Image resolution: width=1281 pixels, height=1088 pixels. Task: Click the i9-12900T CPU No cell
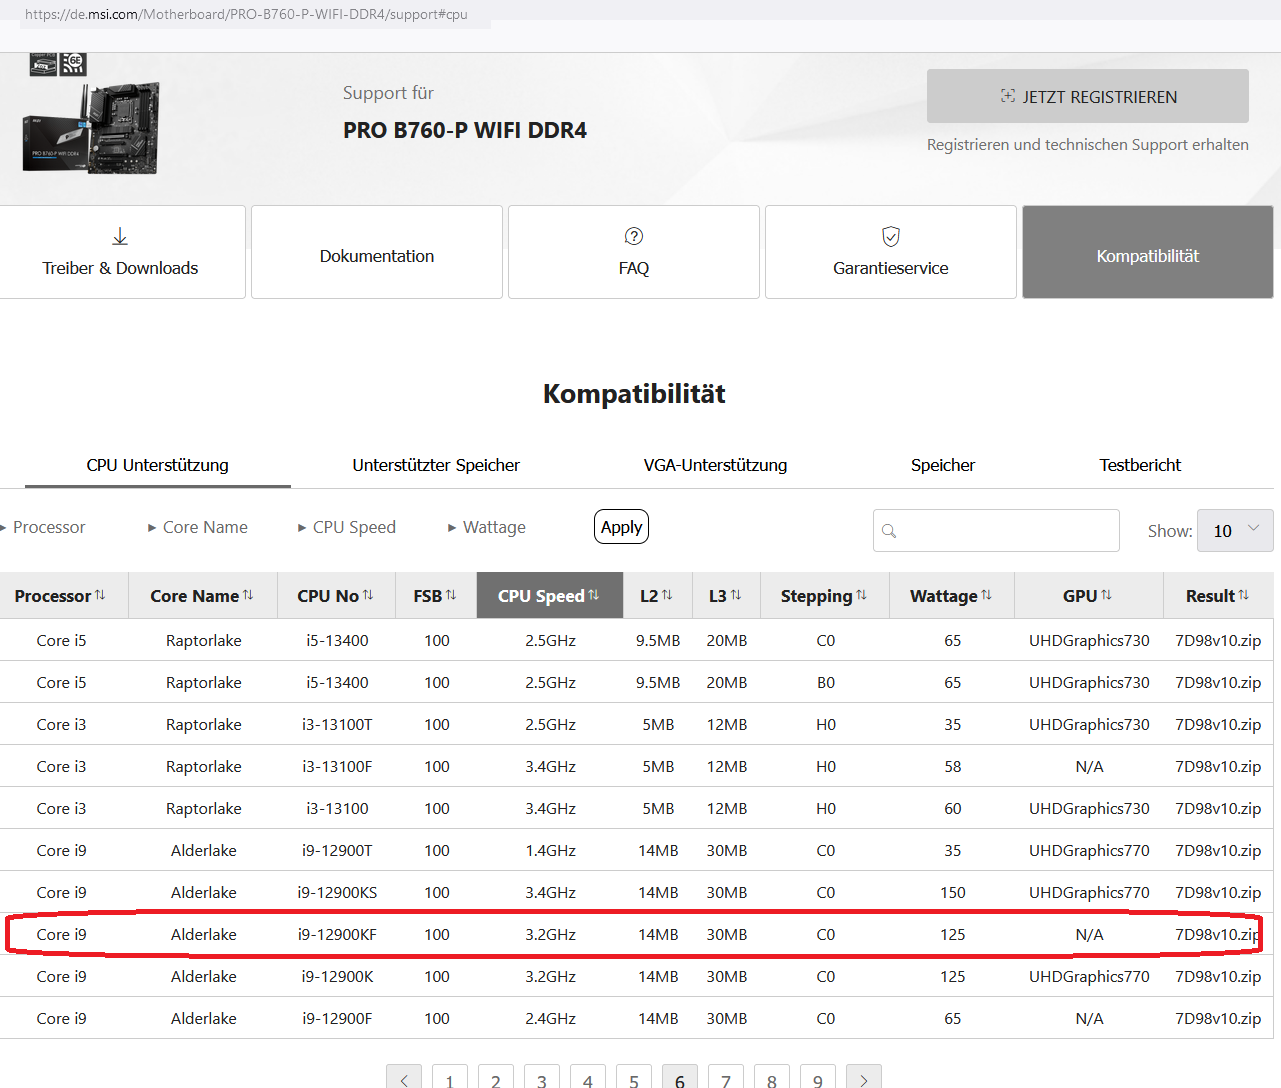337,850
